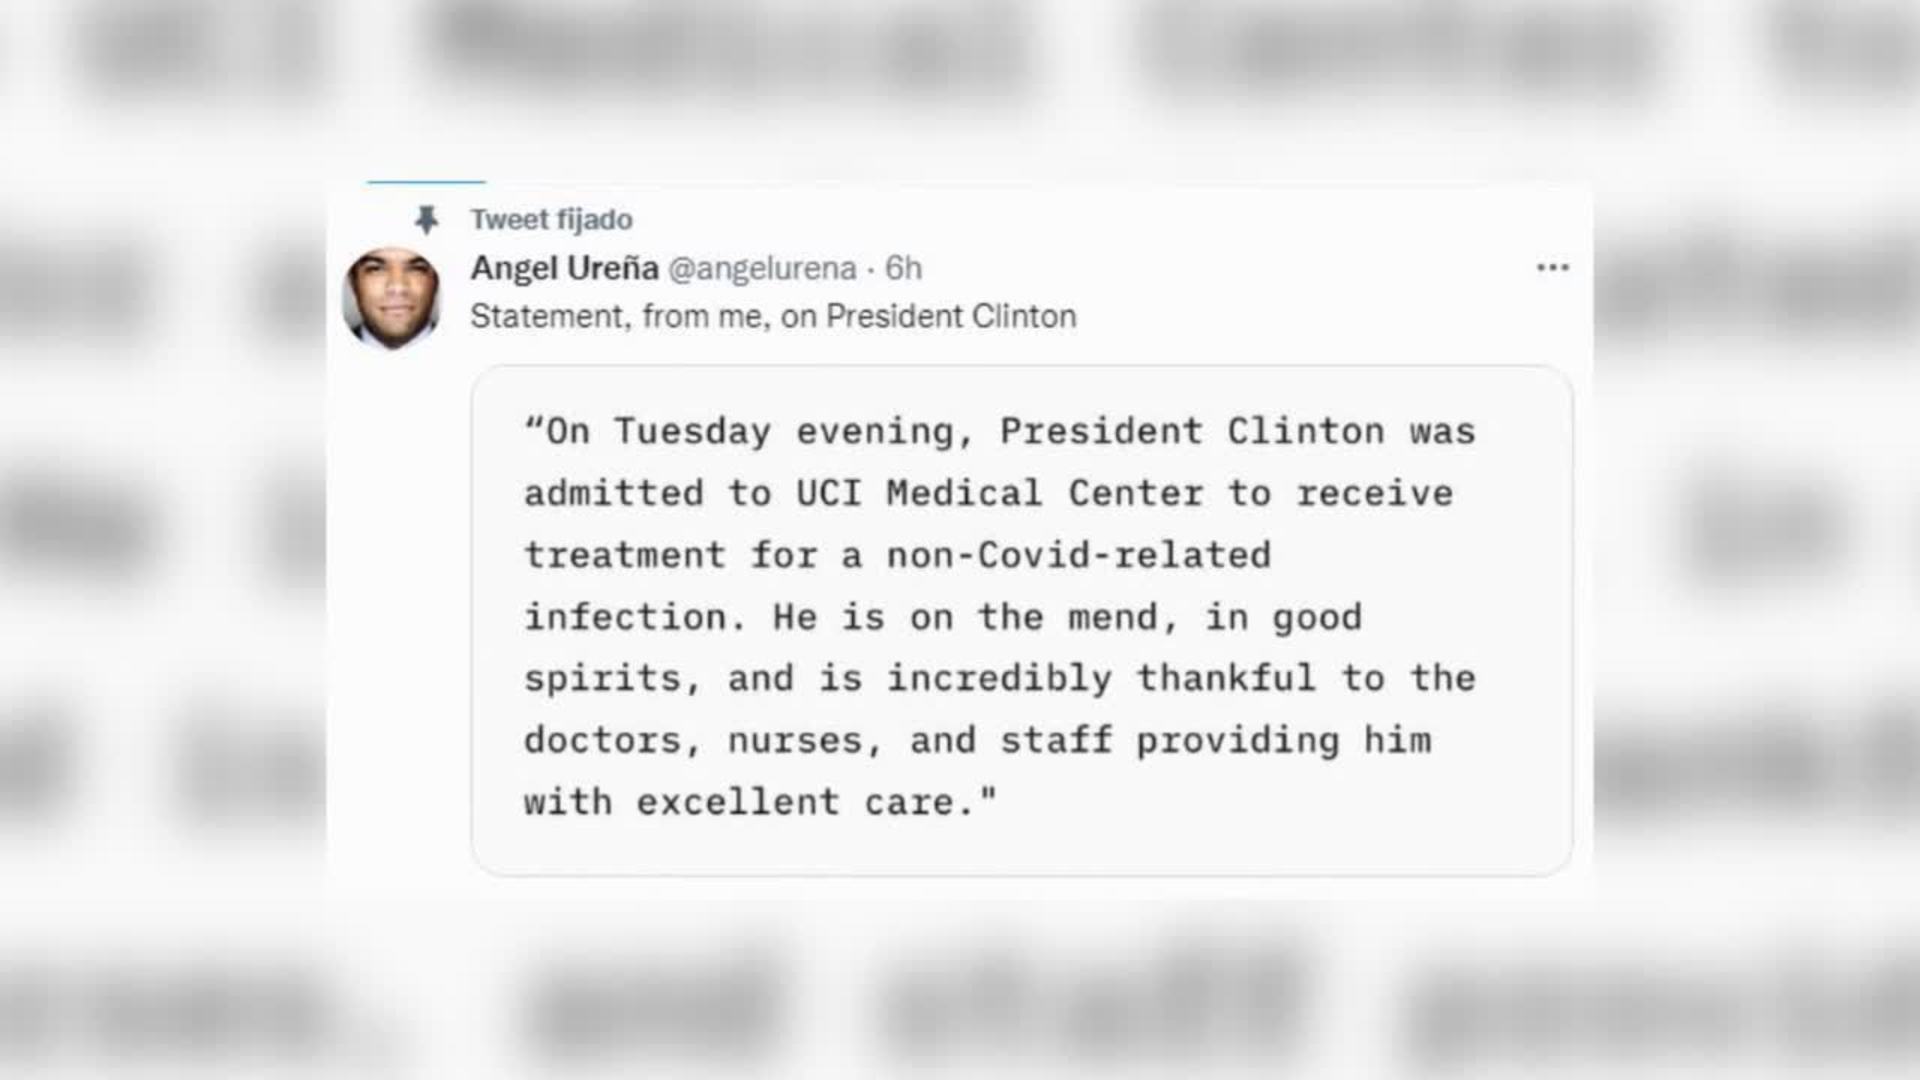Viewport: 1920px width, 1080px height.
Task: Click the pinned tweet pushpin icon
Action: [x=427, y=220]
